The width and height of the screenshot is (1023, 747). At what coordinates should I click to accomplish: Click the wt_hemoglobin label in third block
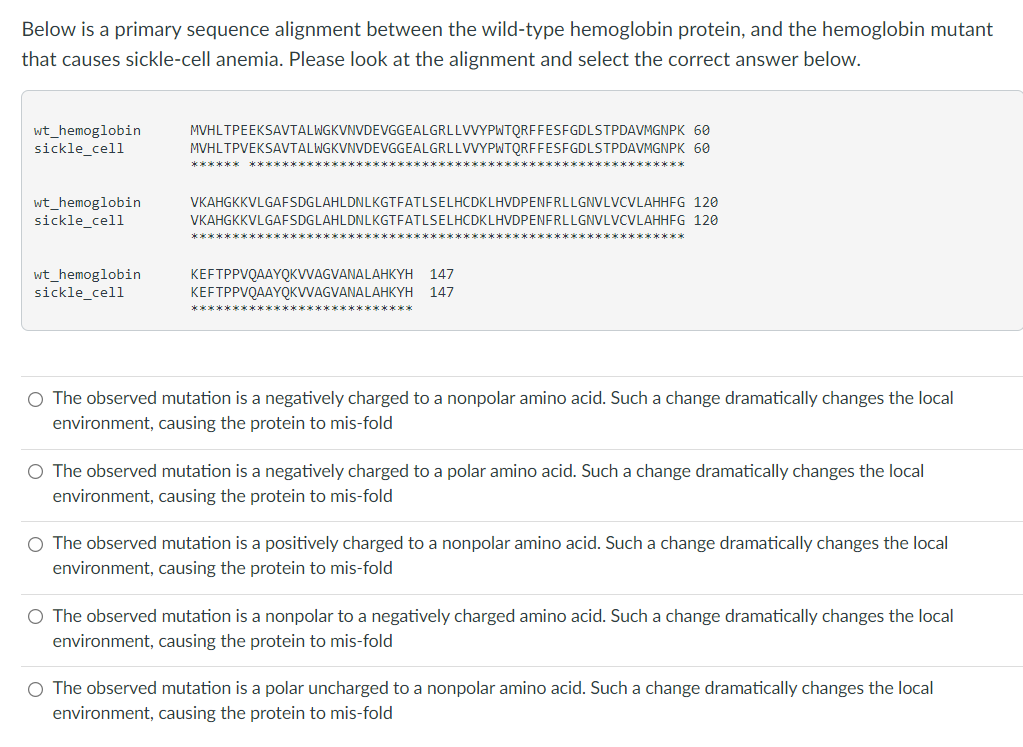click(x=86, y=274)
